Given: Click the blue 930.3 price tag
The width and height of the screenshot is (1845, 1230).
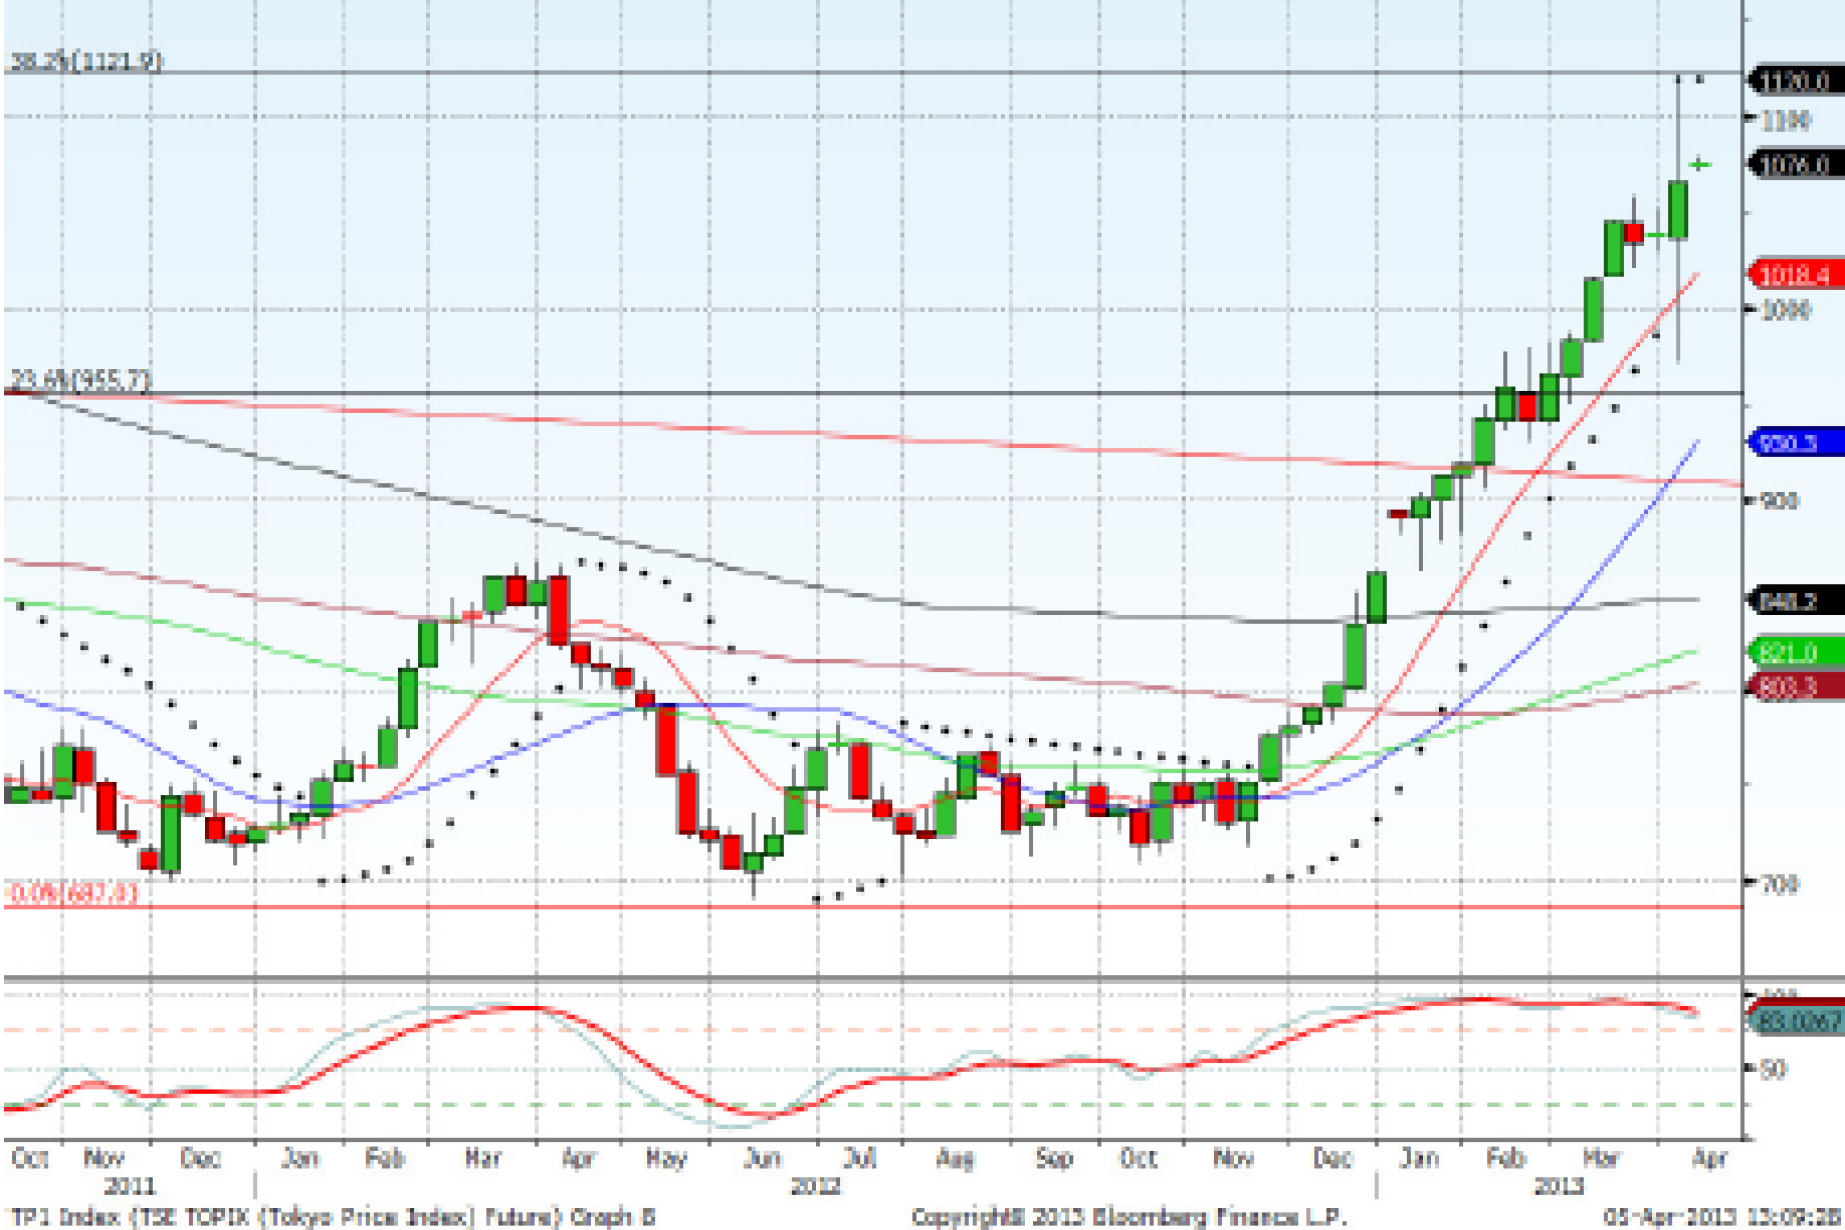Looking at the screenshot, I should point(1796,442).
